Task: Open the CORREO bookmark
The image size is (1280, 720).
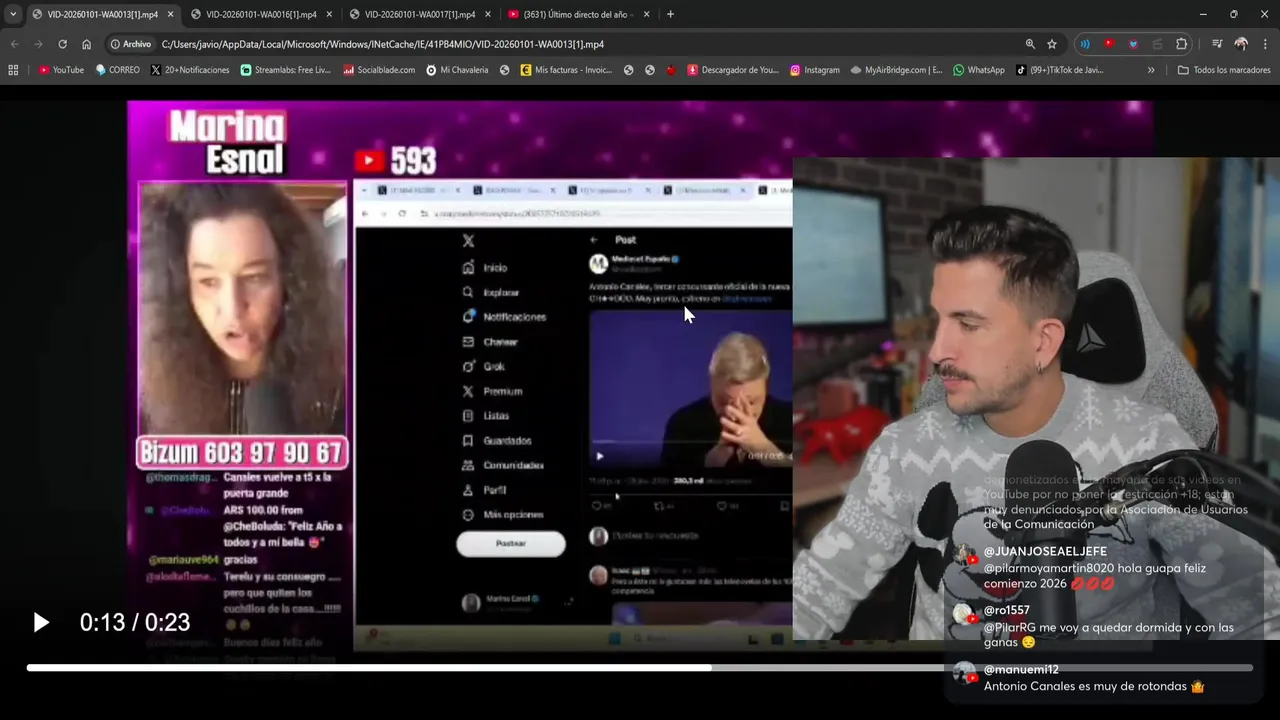Action: (117, 70)
